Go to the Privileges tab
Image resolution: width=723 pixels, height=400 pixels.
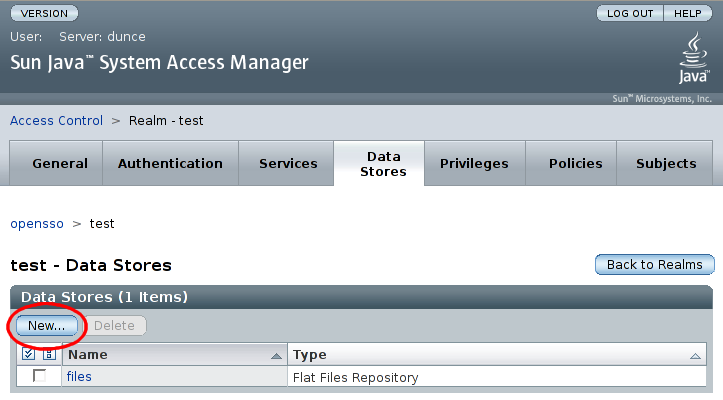pos(474,163)
